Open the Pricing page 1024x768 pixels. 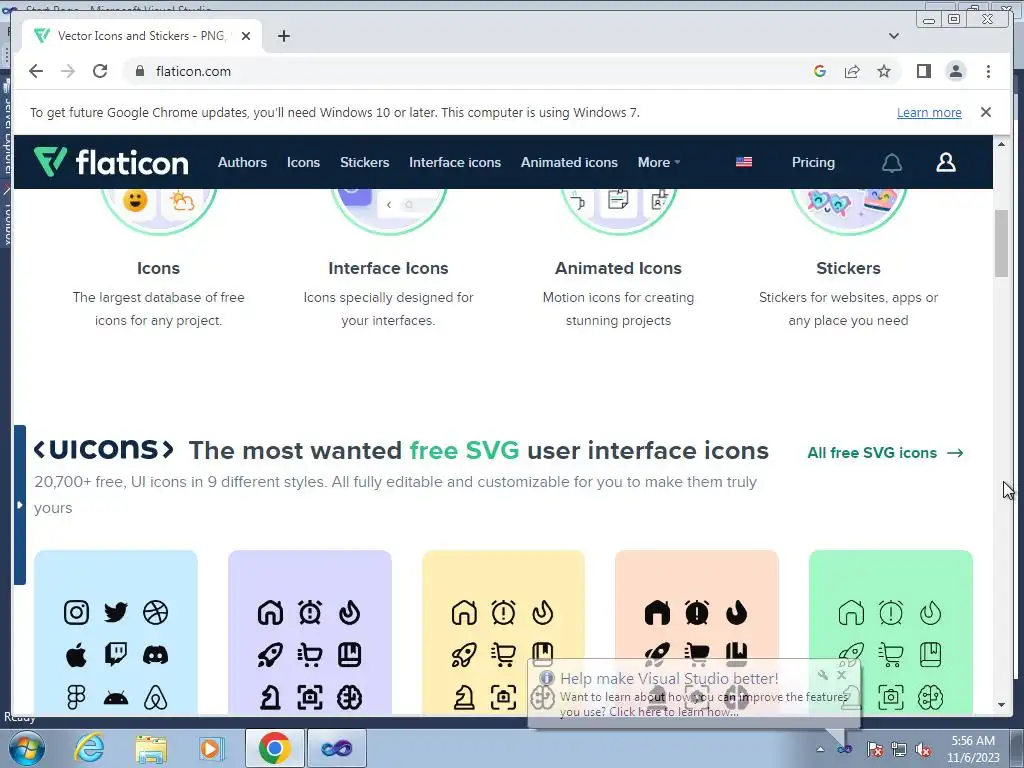pyautogui.click(x=813, y=162)
